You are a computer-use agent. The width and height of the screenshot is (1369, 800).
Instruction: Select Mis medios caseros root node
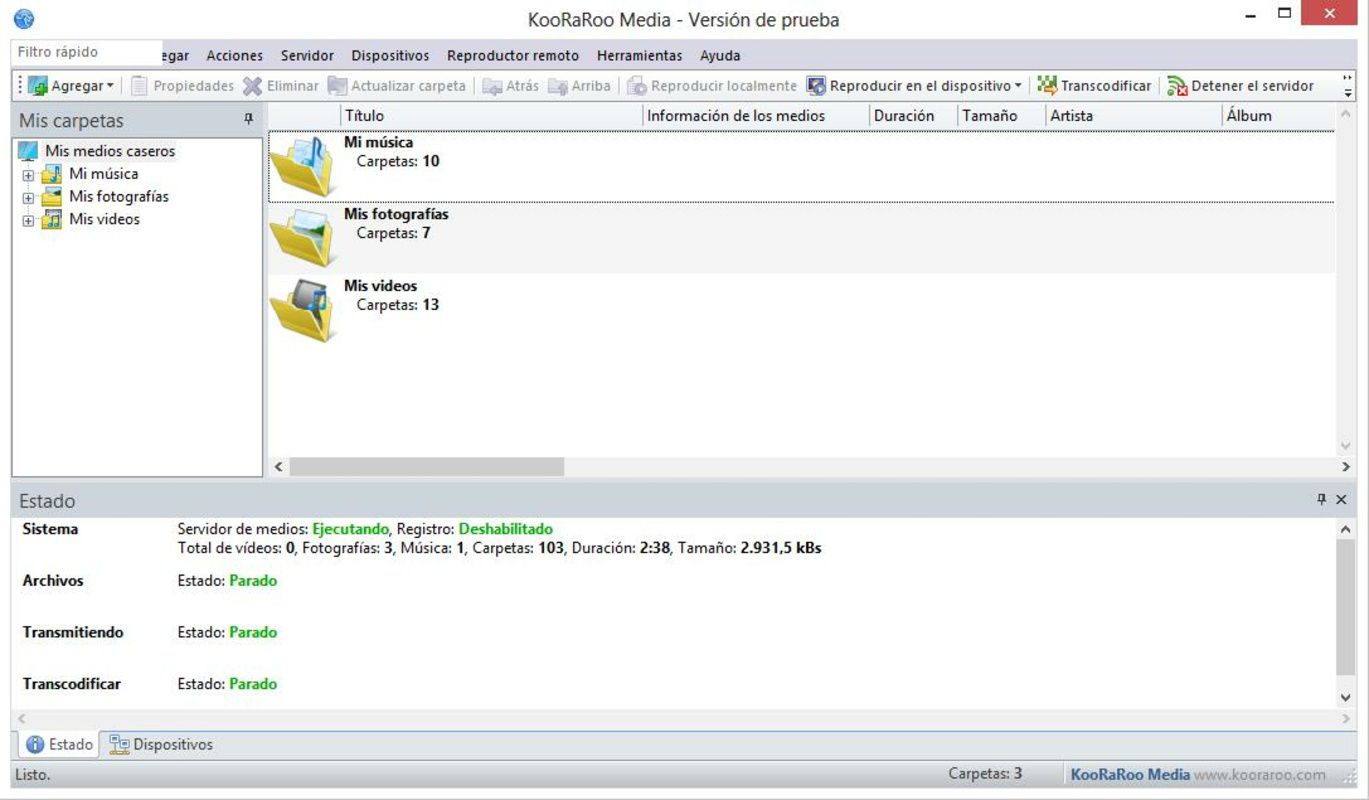pyautogui.click(x=110, y=151)
